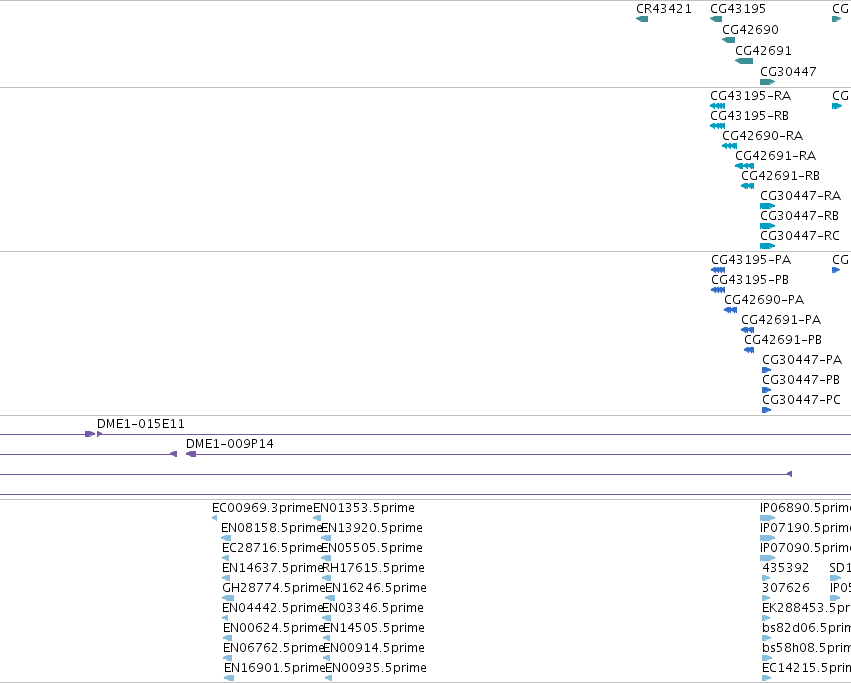Select the DME1-009P14 BAC end glyph
This screenshot has height=683, width=851.
click(x=191, y=454)
